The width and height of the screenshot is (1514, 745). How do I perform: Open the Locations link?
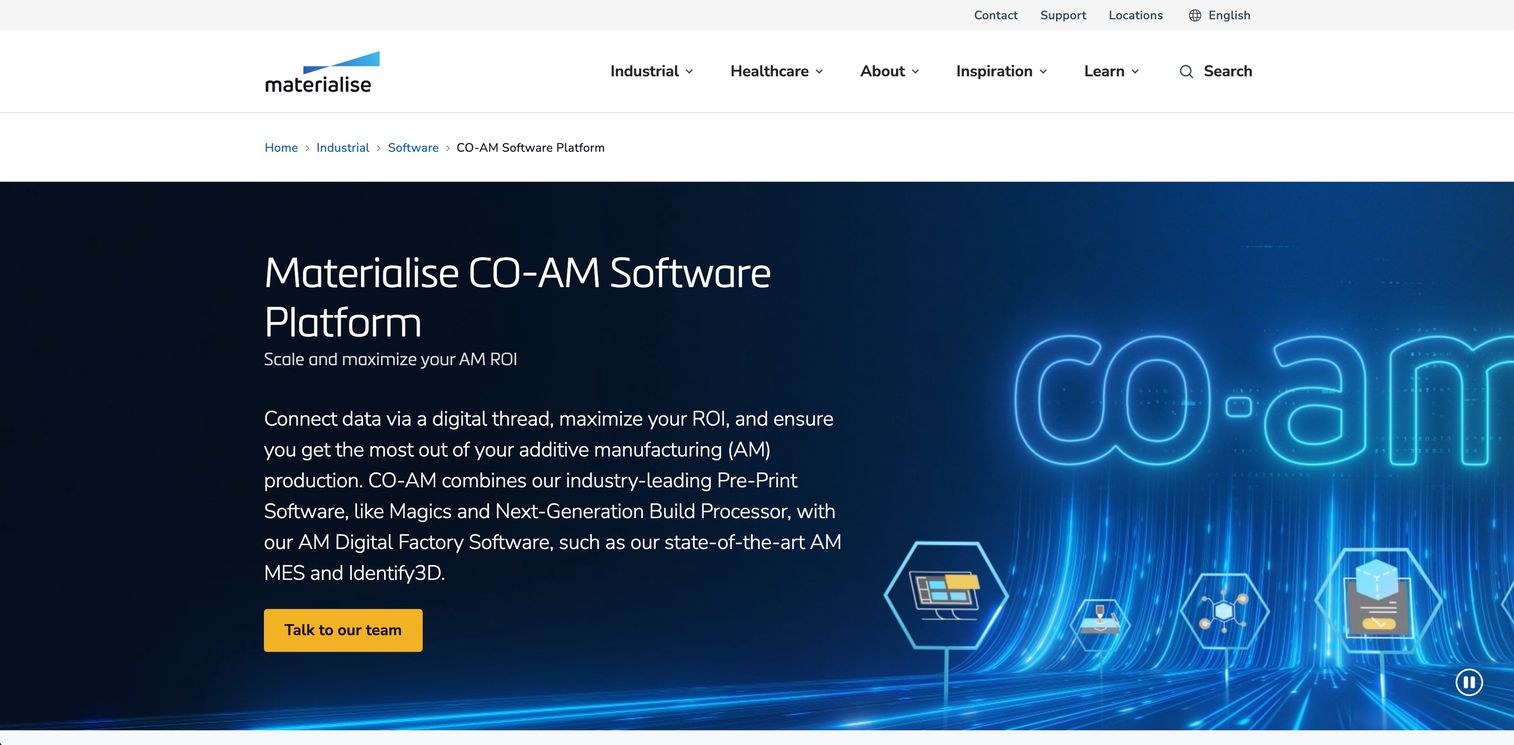click(x=1136, y=15)
